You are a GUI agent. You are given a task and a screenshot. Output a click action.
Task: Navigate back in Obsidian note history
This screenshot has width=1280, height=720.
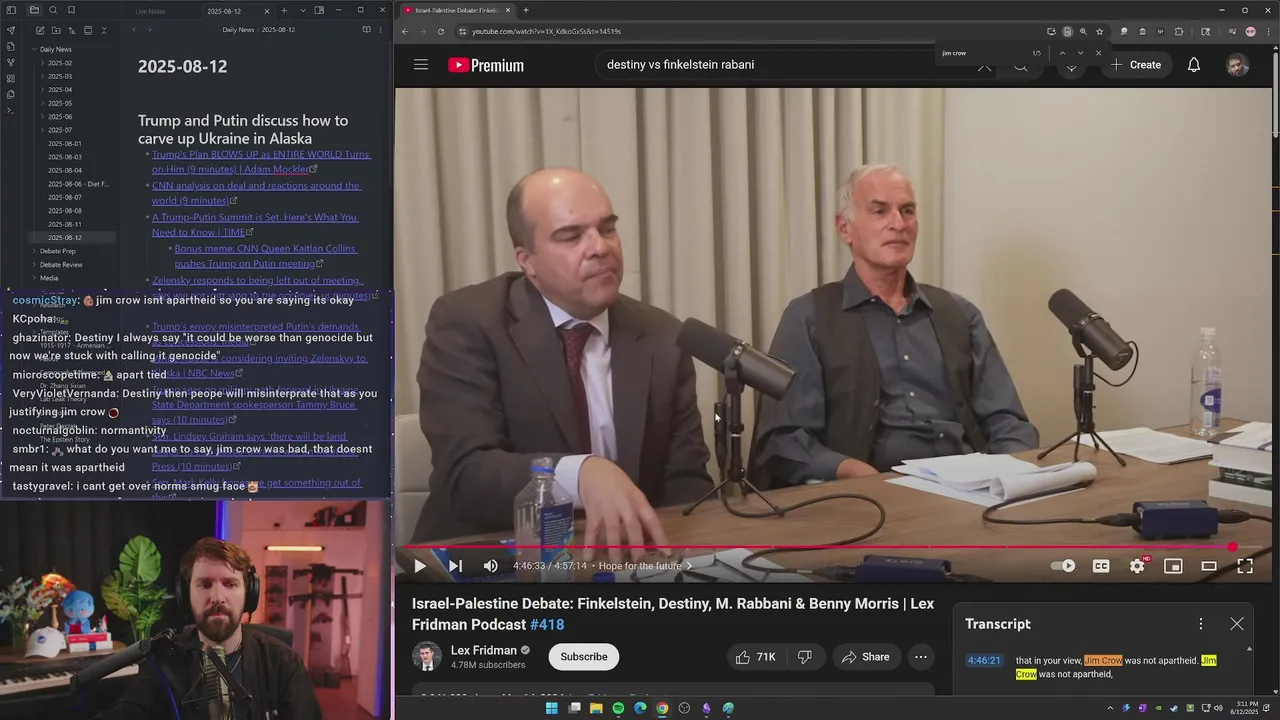pyautogui.click(x=134, y=30)
